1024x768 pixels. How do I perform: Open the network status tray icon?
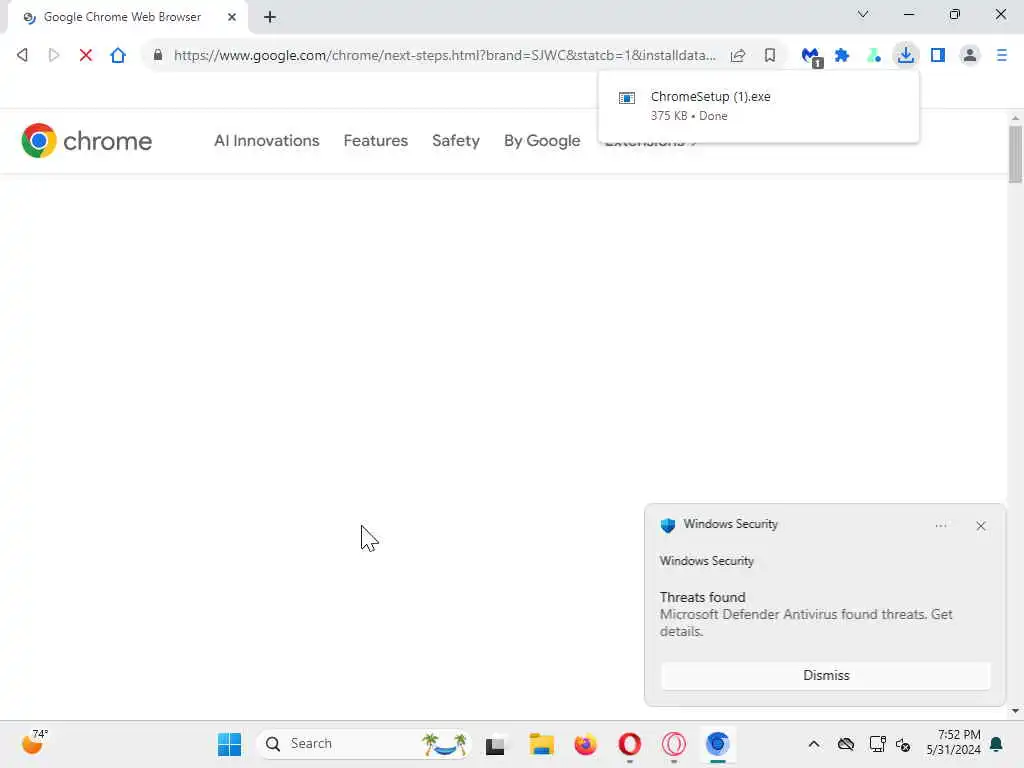click(x=877, y=744)
